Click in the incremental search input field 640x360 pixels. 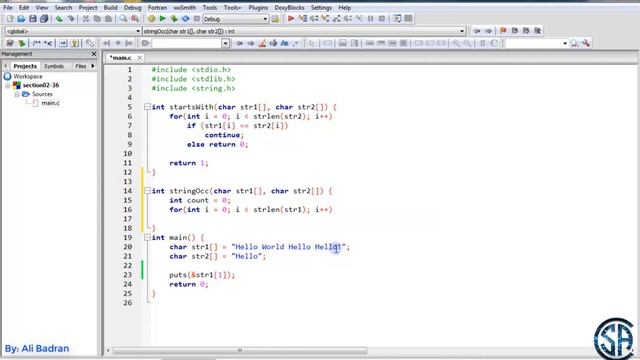(x=187, y=43)
